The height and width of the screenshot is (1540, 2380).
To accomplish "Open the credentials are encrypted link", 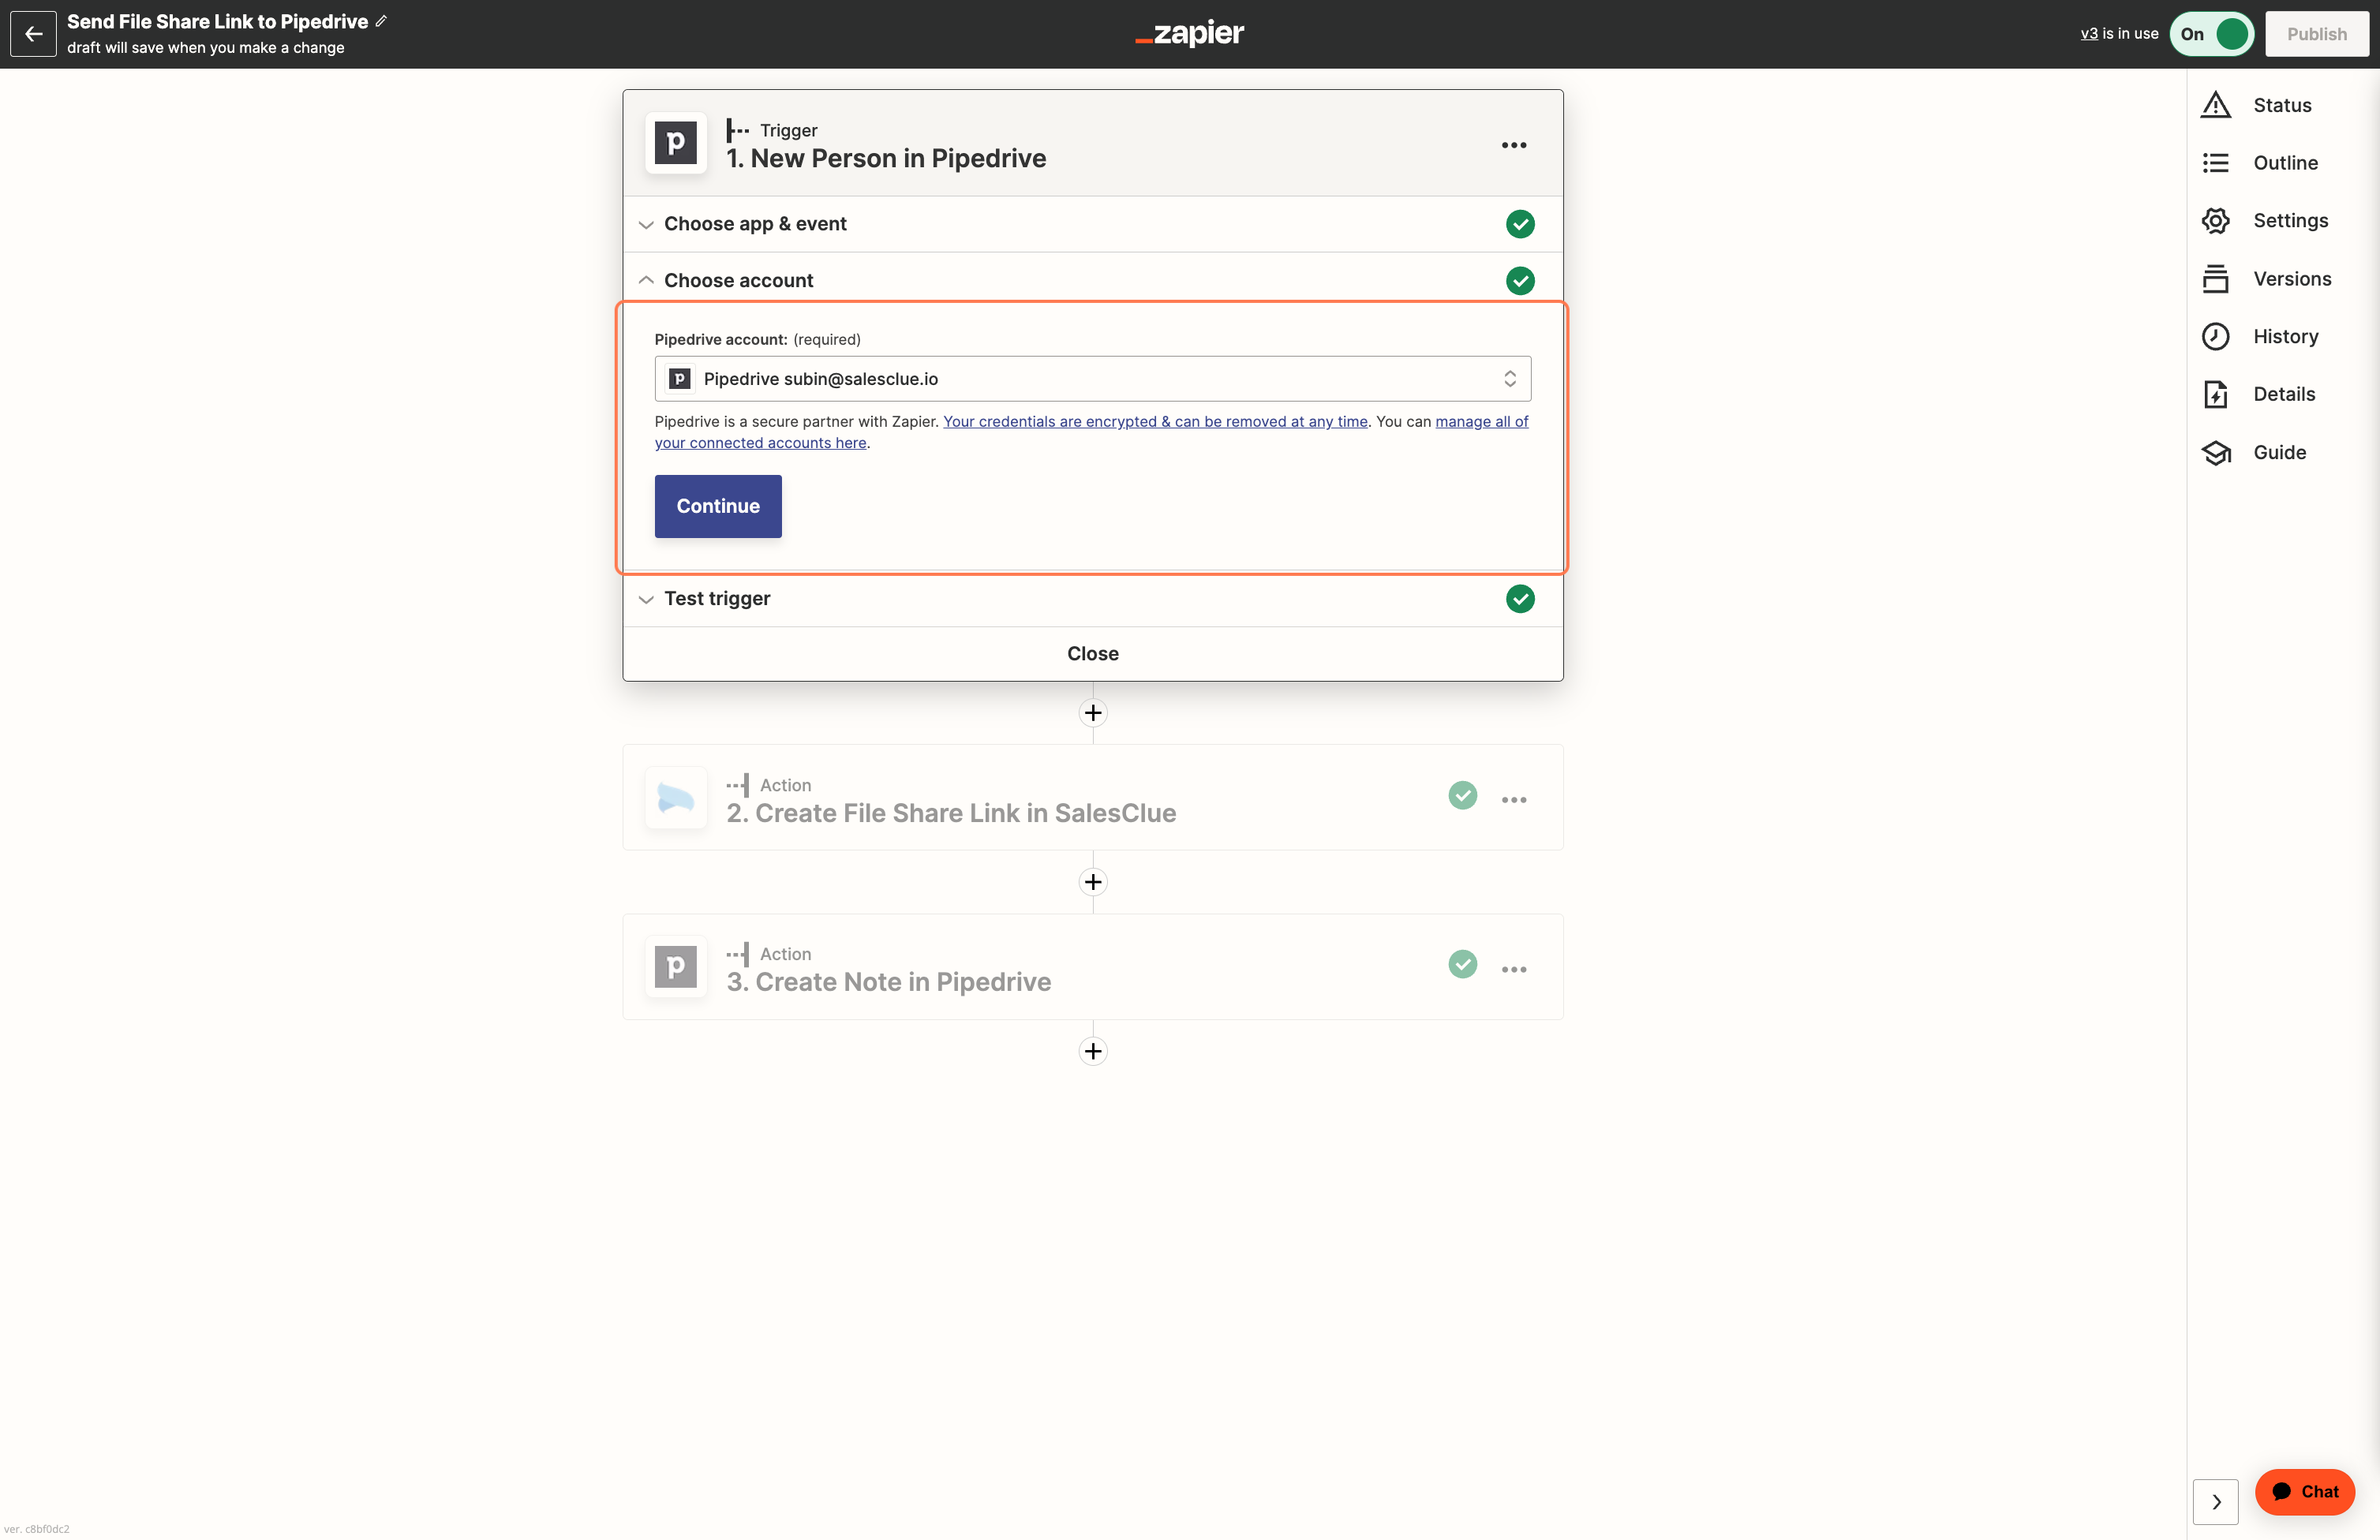I will (1155, 422).
